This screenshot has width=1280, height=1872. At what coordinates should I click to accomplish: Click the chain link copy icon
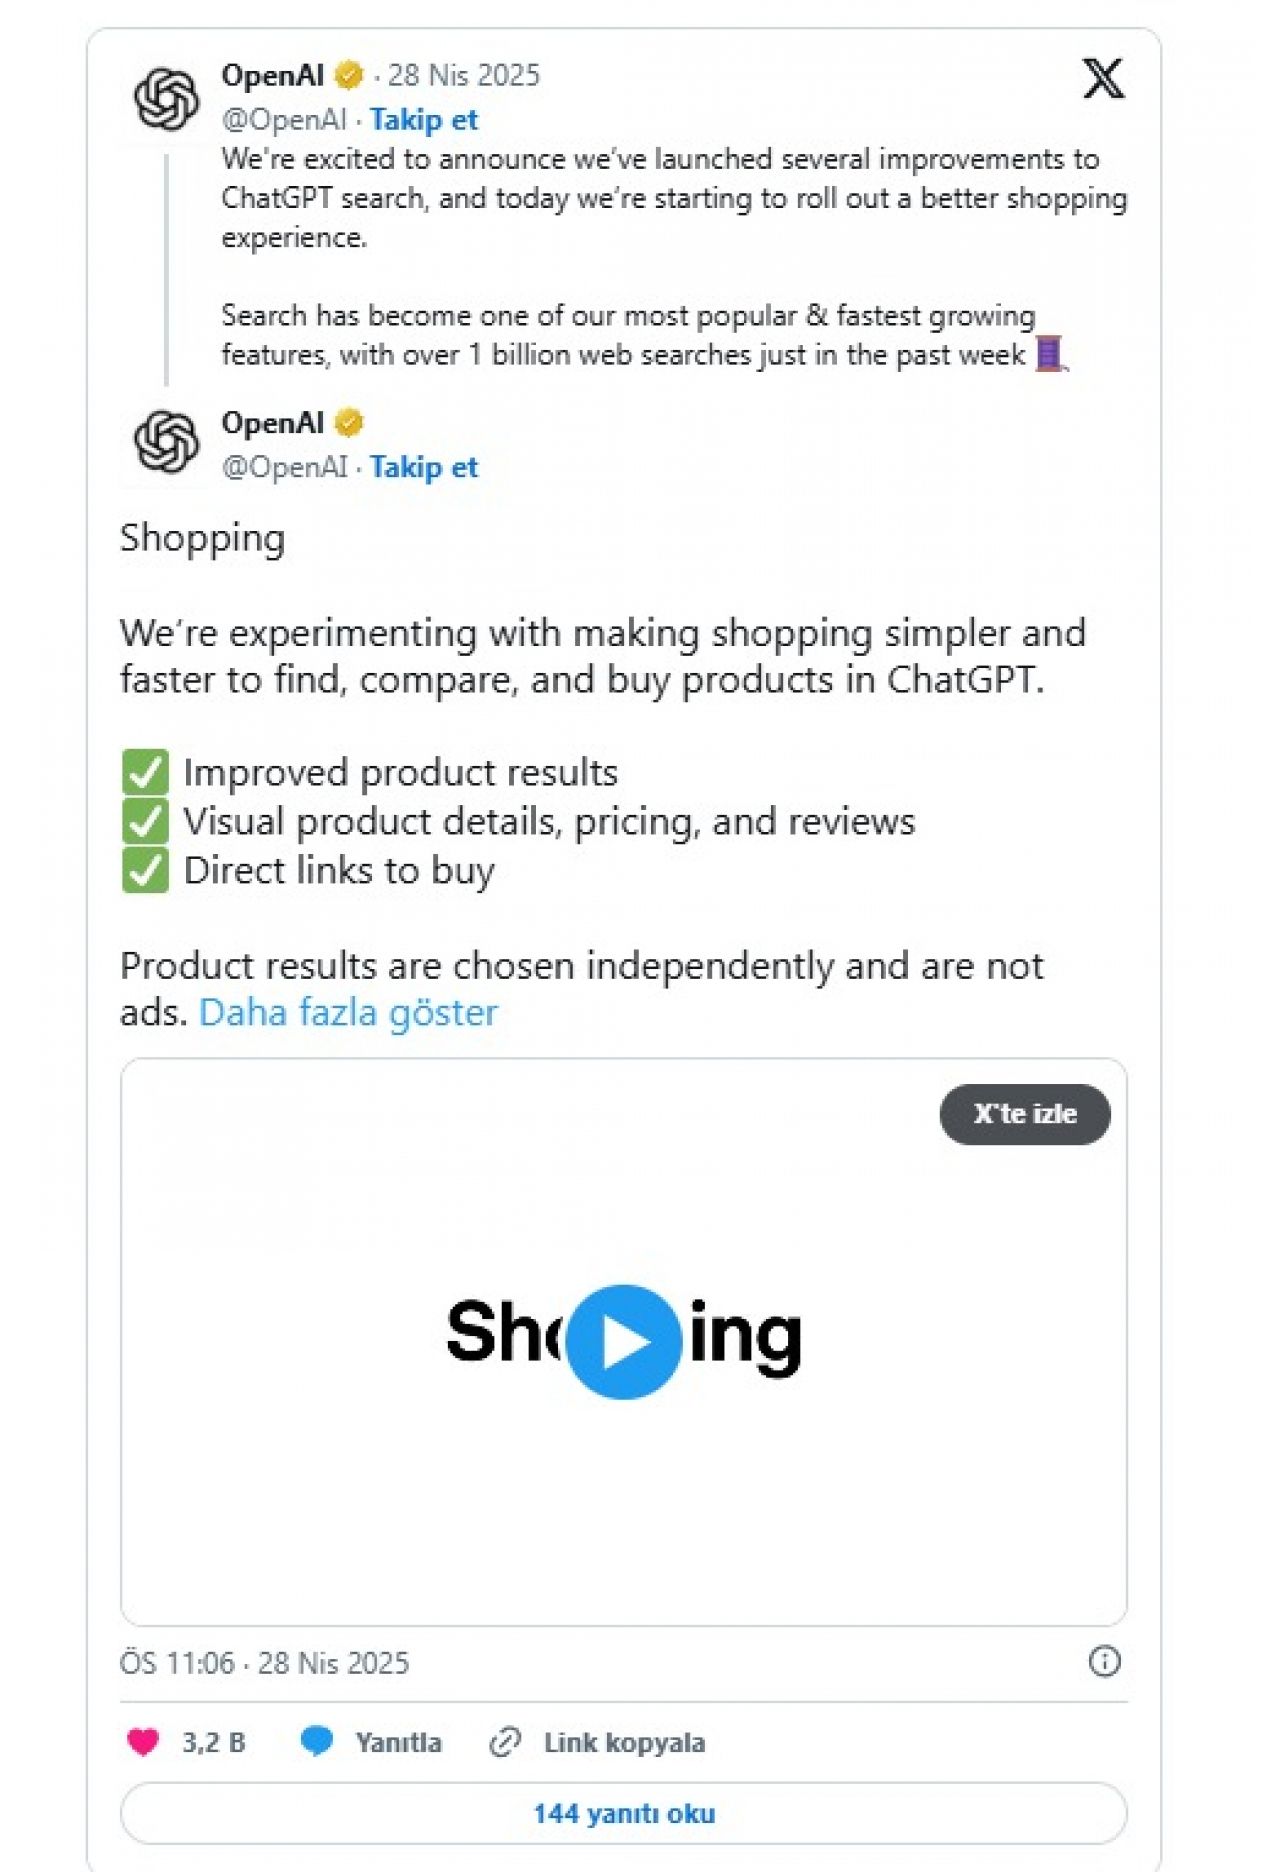[505, 1742]
